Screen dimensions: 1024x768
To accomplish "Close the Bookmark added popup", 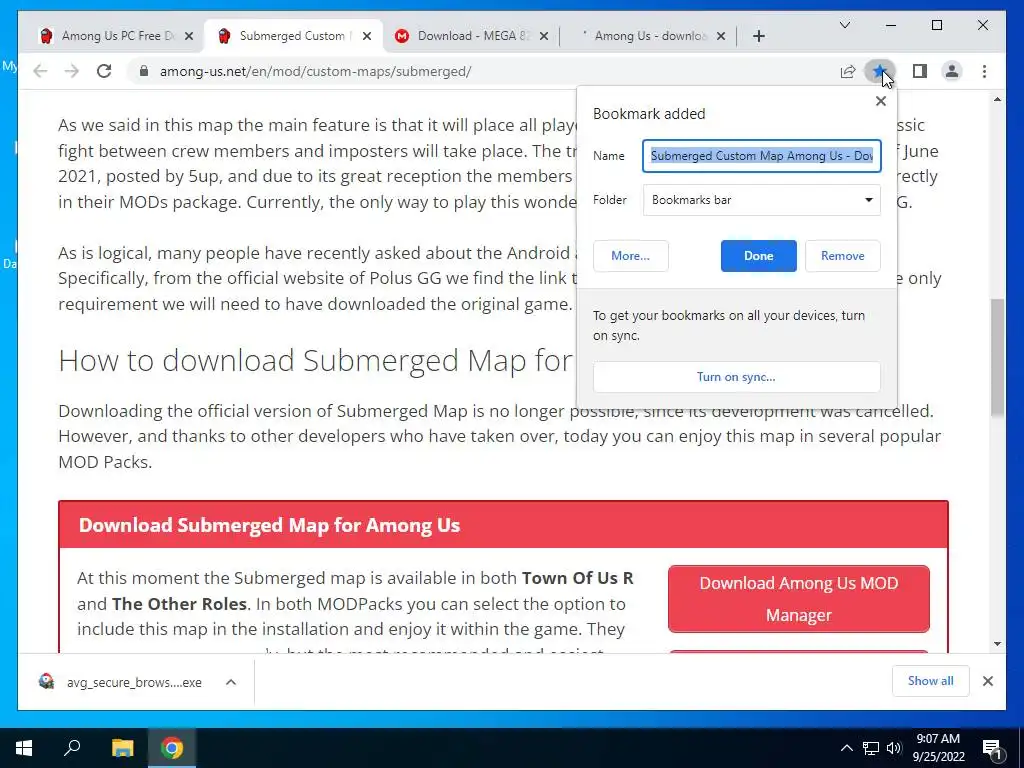I will (x=880, y=101).
